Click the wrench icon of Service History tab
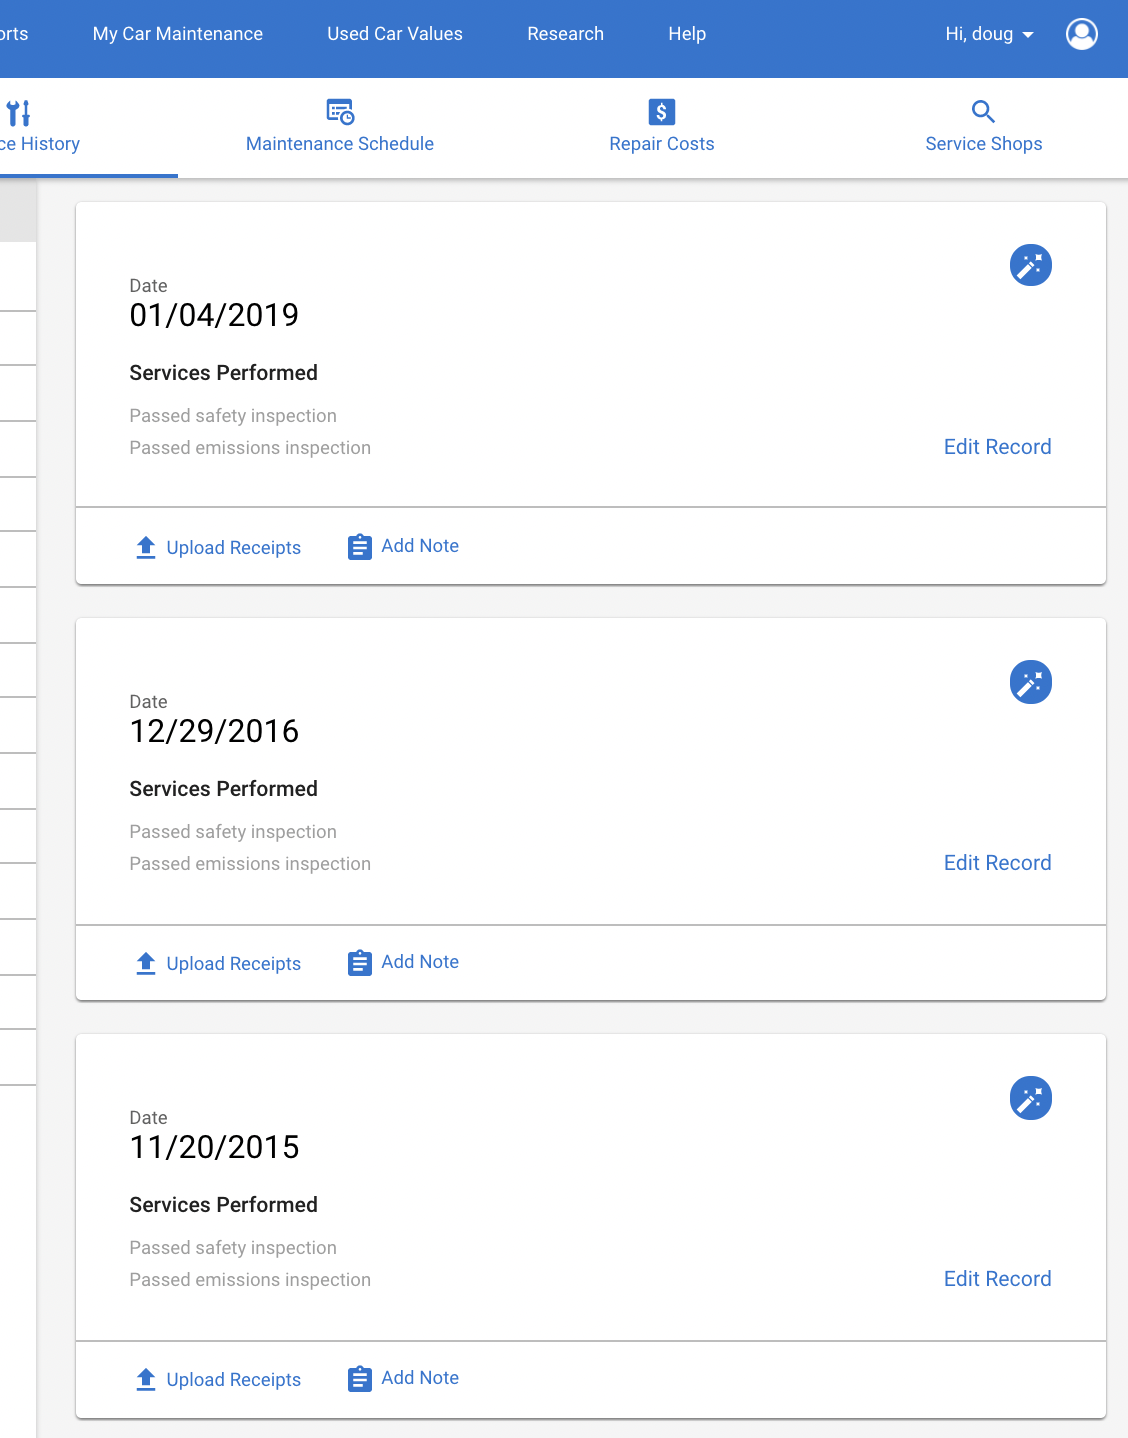The width and height of the screenshot is (1128, 1438). click(x=18, y=112)
